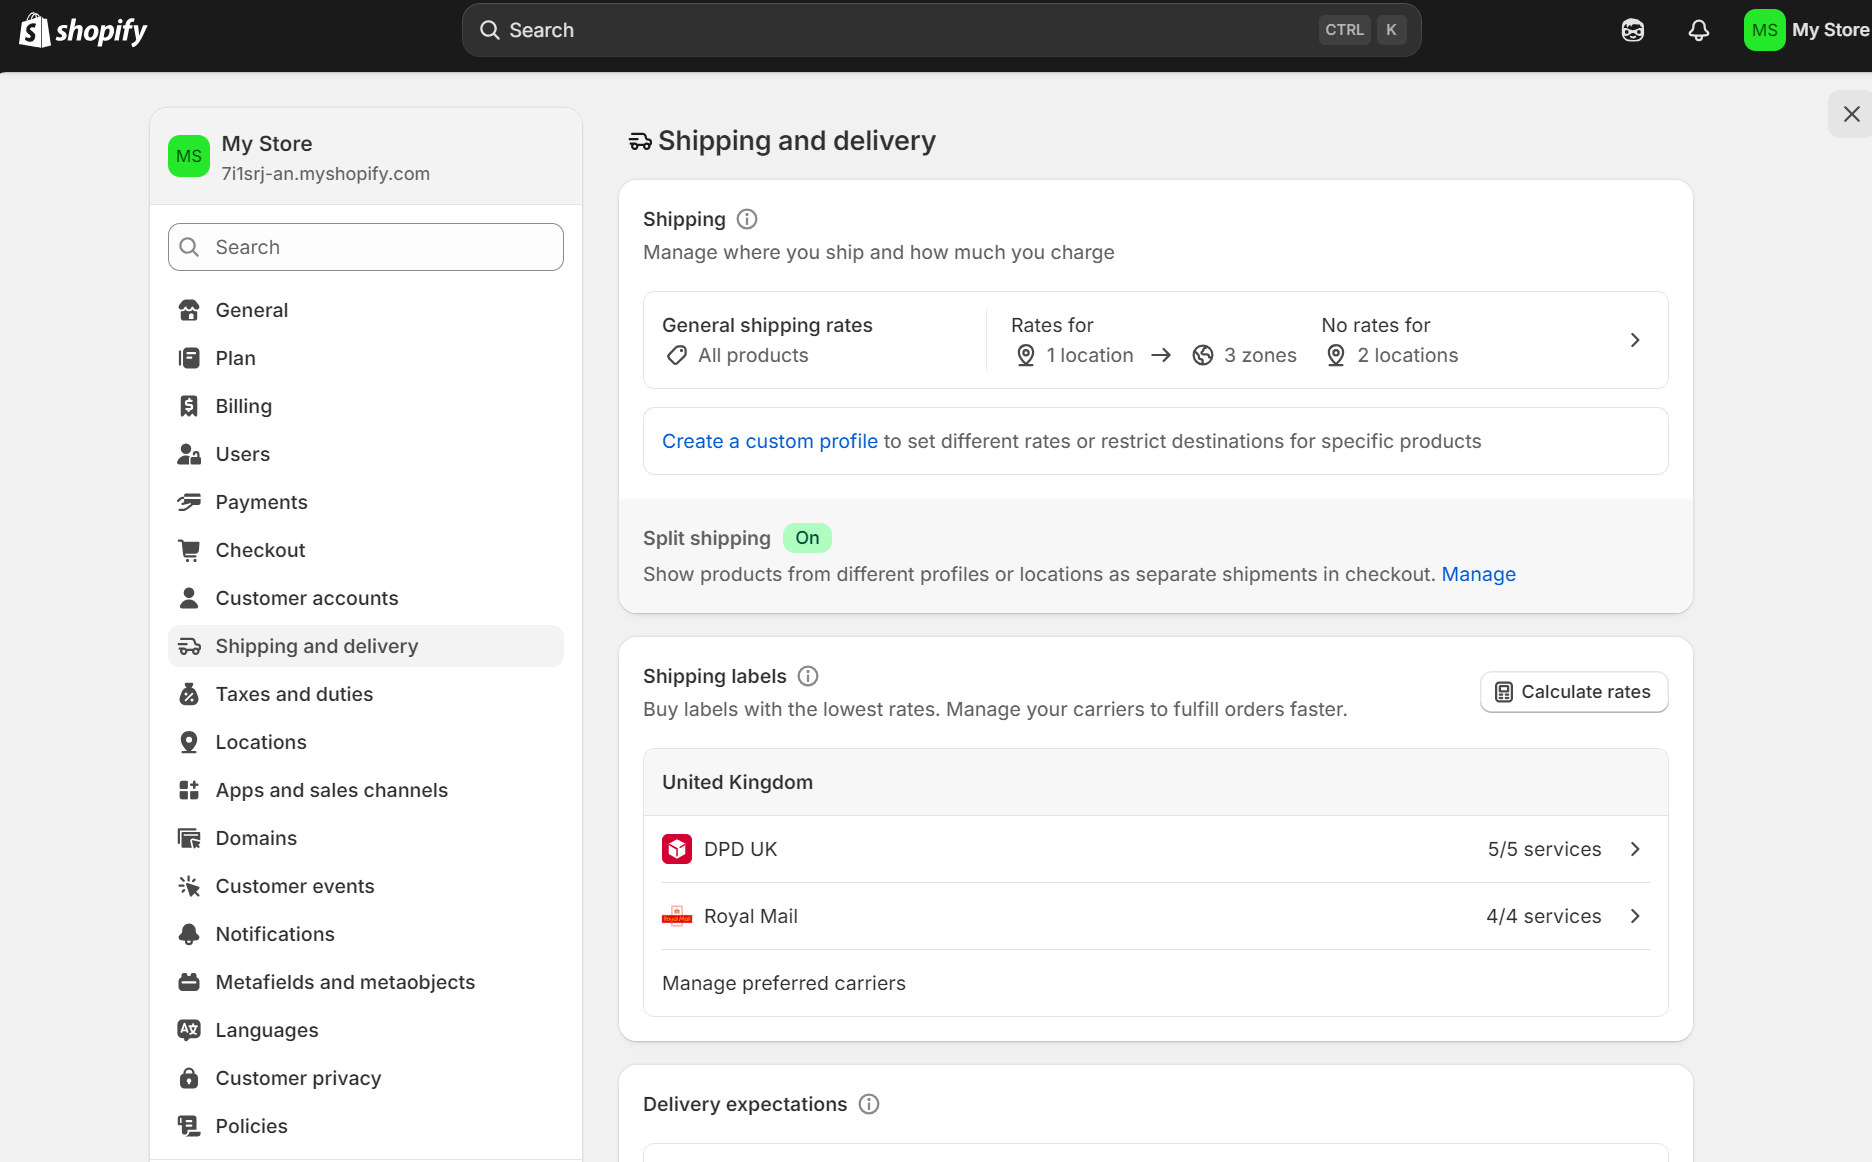Viewport: 1872px width, 1162px height.
Task: Open the Customer accounts settings
Action: tap(306, 598)
